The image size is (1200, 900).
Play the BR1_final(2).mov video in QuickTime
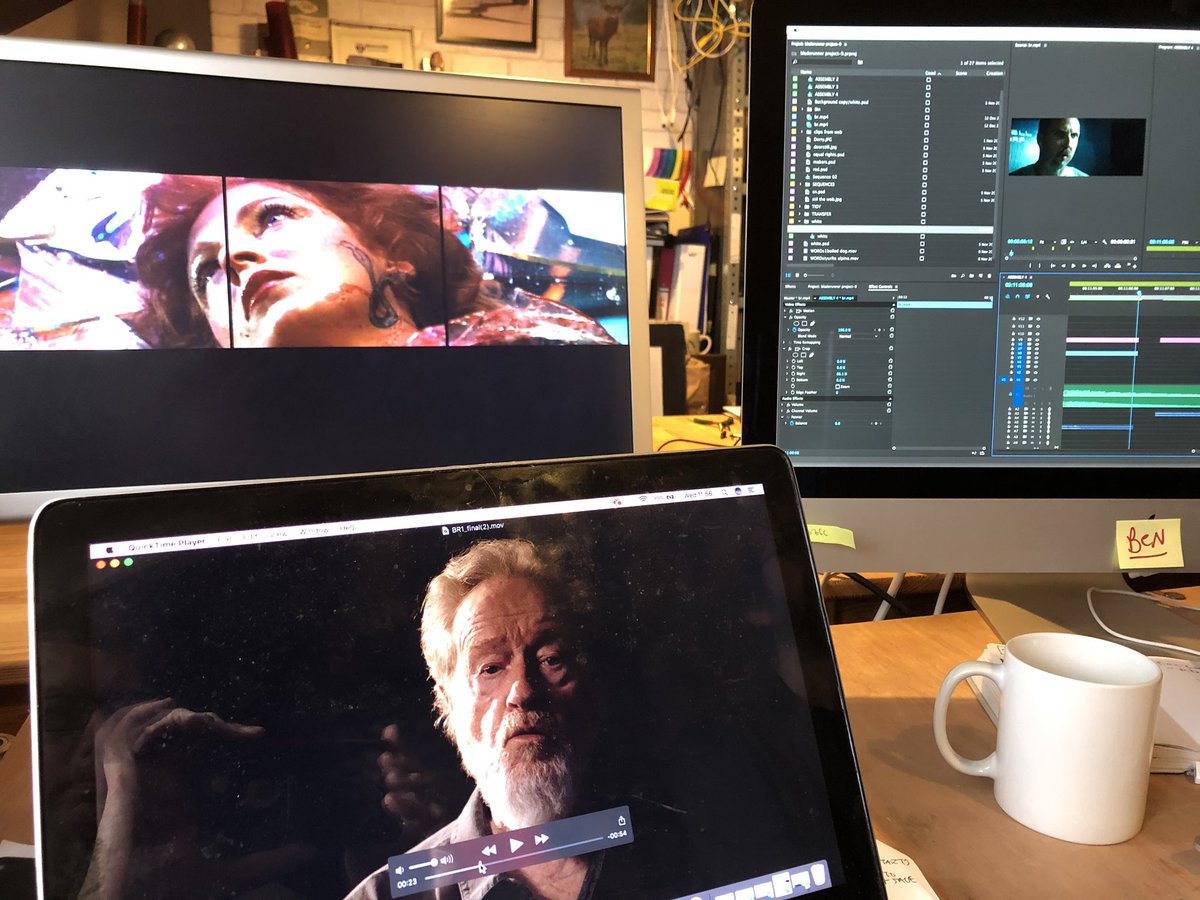click(x=516, y=845)
